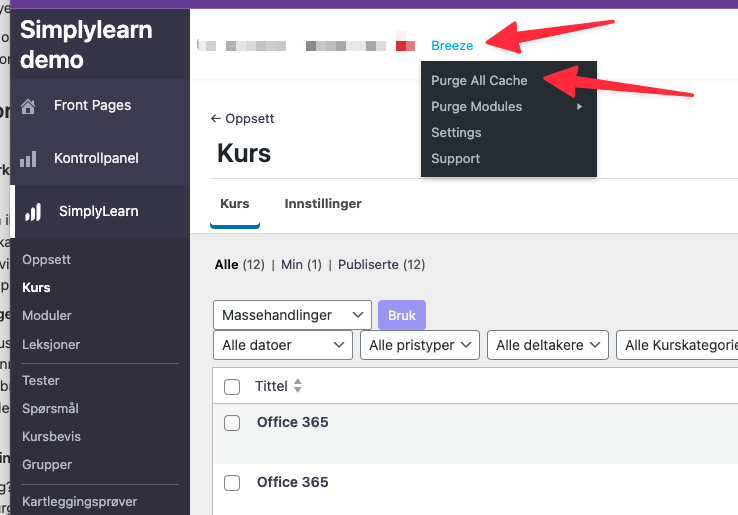Open Settings in the Breeze menu
This screenshot has width=738, height=515.
(x=456, y=133)
